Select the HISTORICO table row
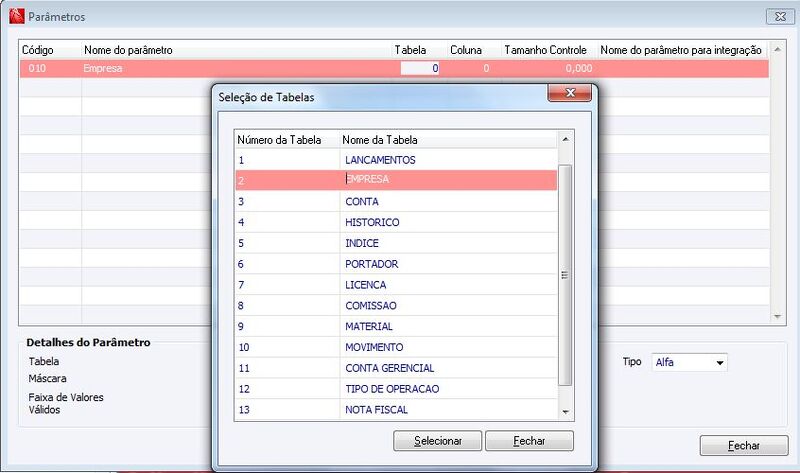 tap(396, 222)
